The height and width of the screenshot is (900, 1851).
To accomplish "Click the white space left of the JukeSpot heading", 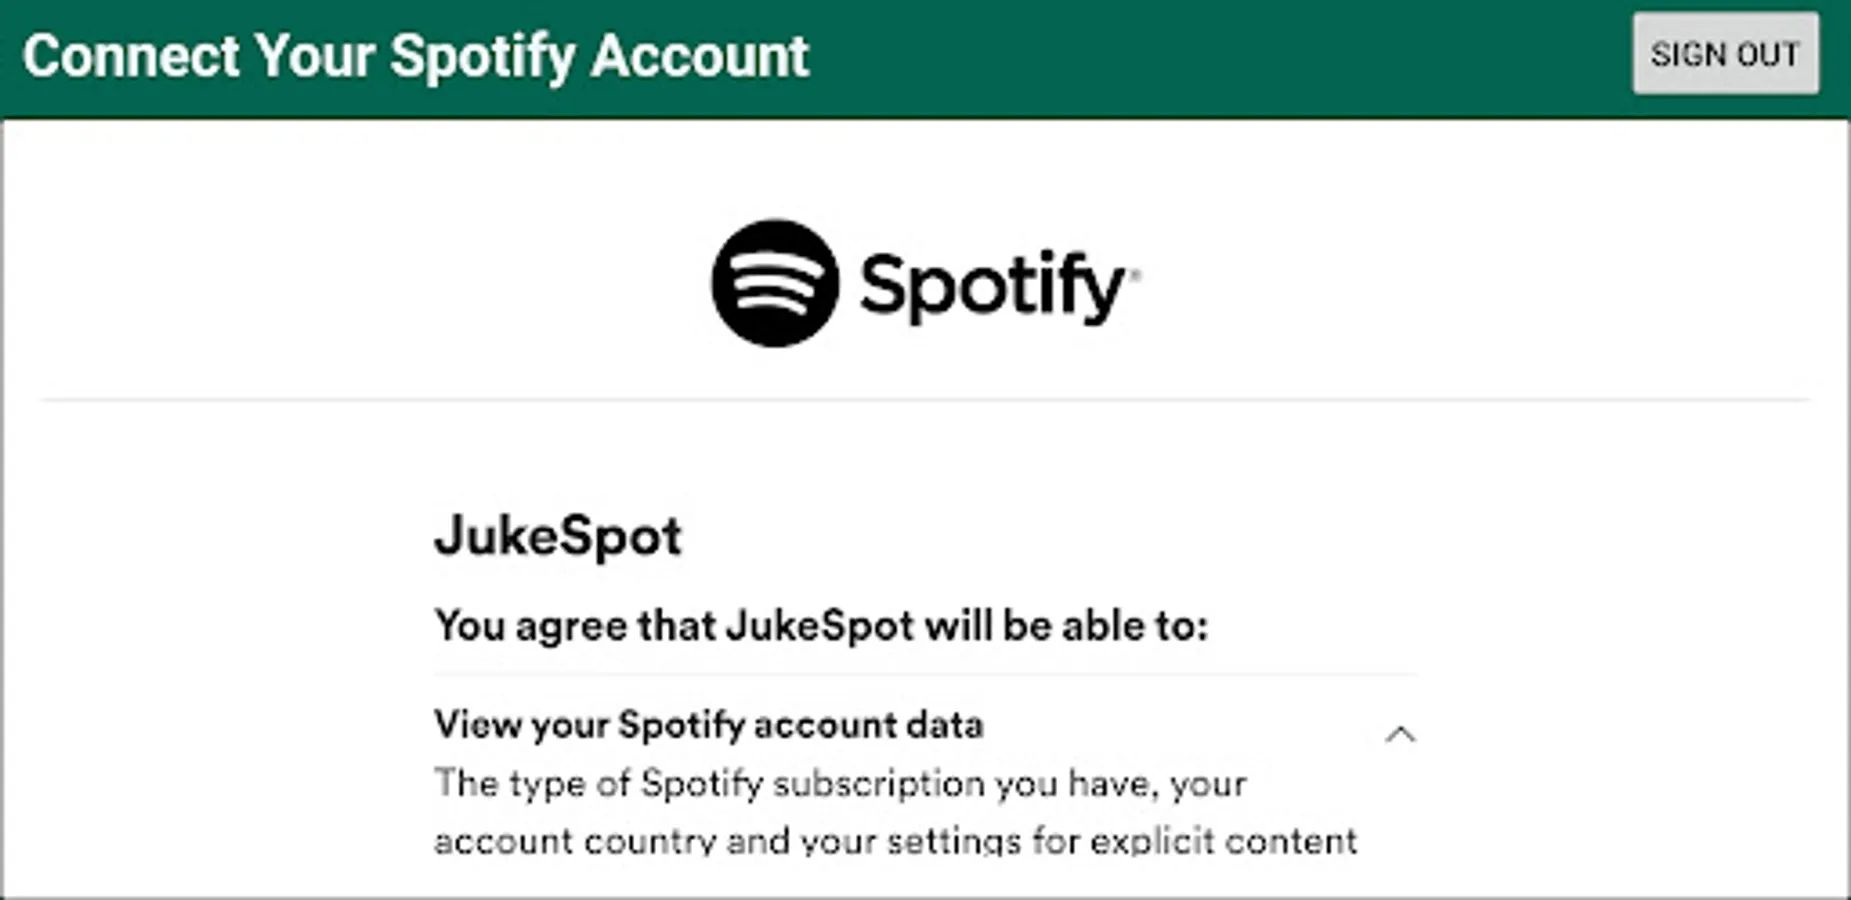I will click(220, 536).
